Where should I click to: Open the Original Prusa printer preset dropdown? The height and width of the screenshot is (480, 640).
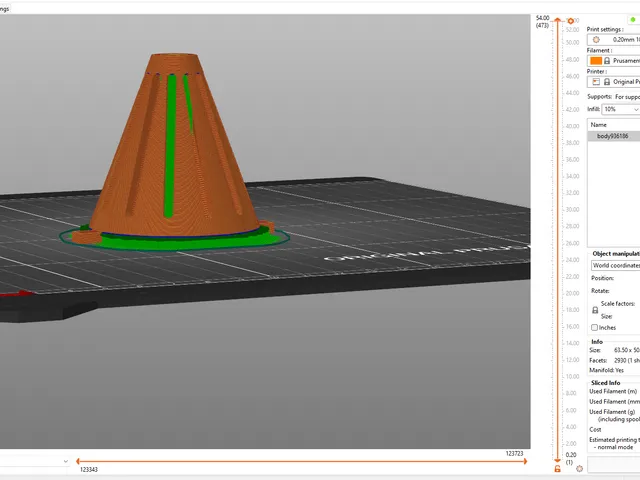[x=614, y=82]
